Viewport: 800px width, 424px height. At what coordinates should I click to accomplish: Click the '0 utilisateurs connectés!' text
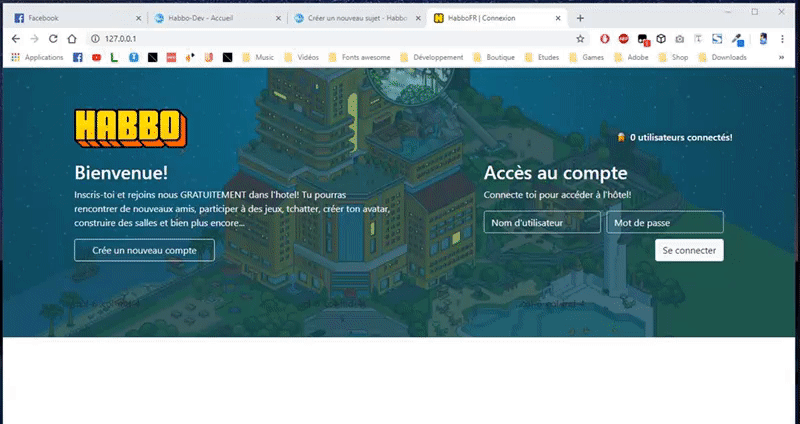pos(681,137)
